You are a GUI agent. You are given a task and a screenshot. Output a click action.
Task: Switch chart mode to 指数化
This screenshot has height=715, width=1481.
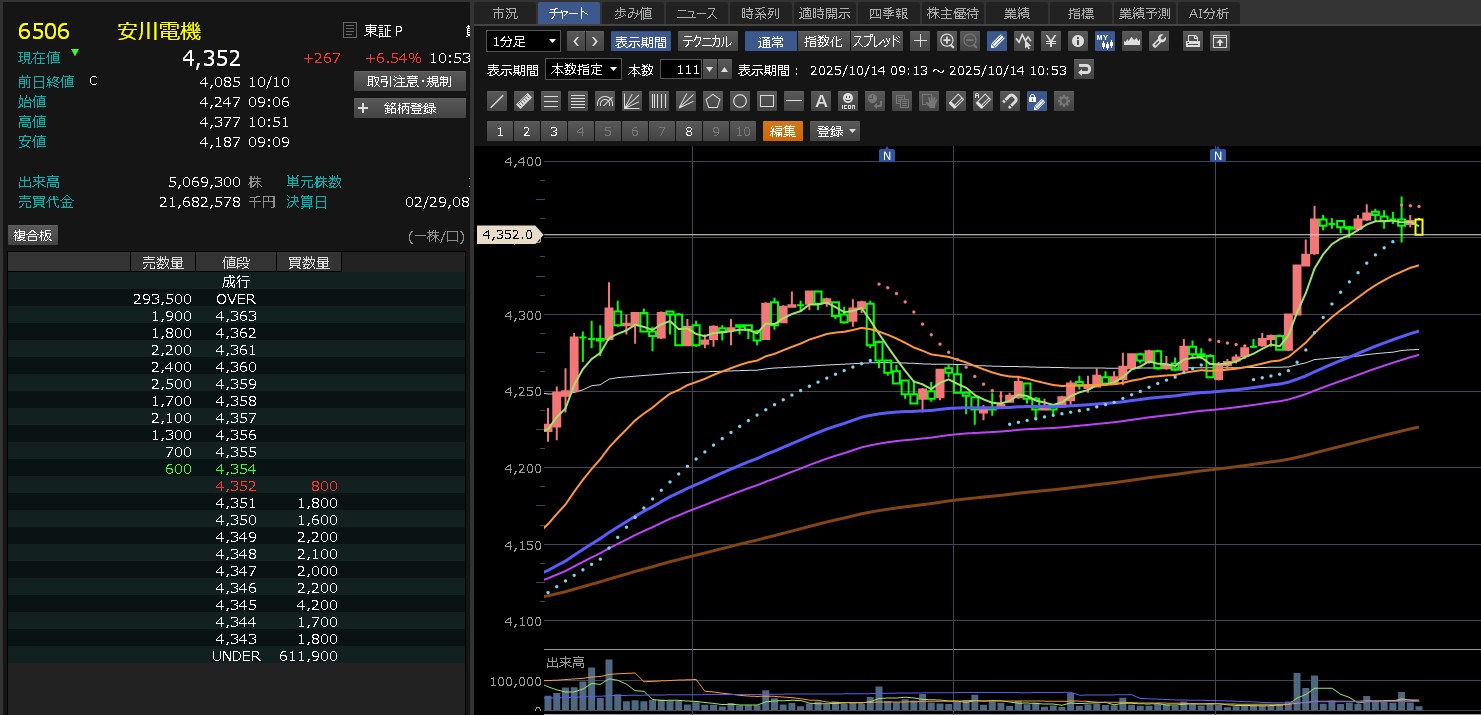tap(824, 41)
